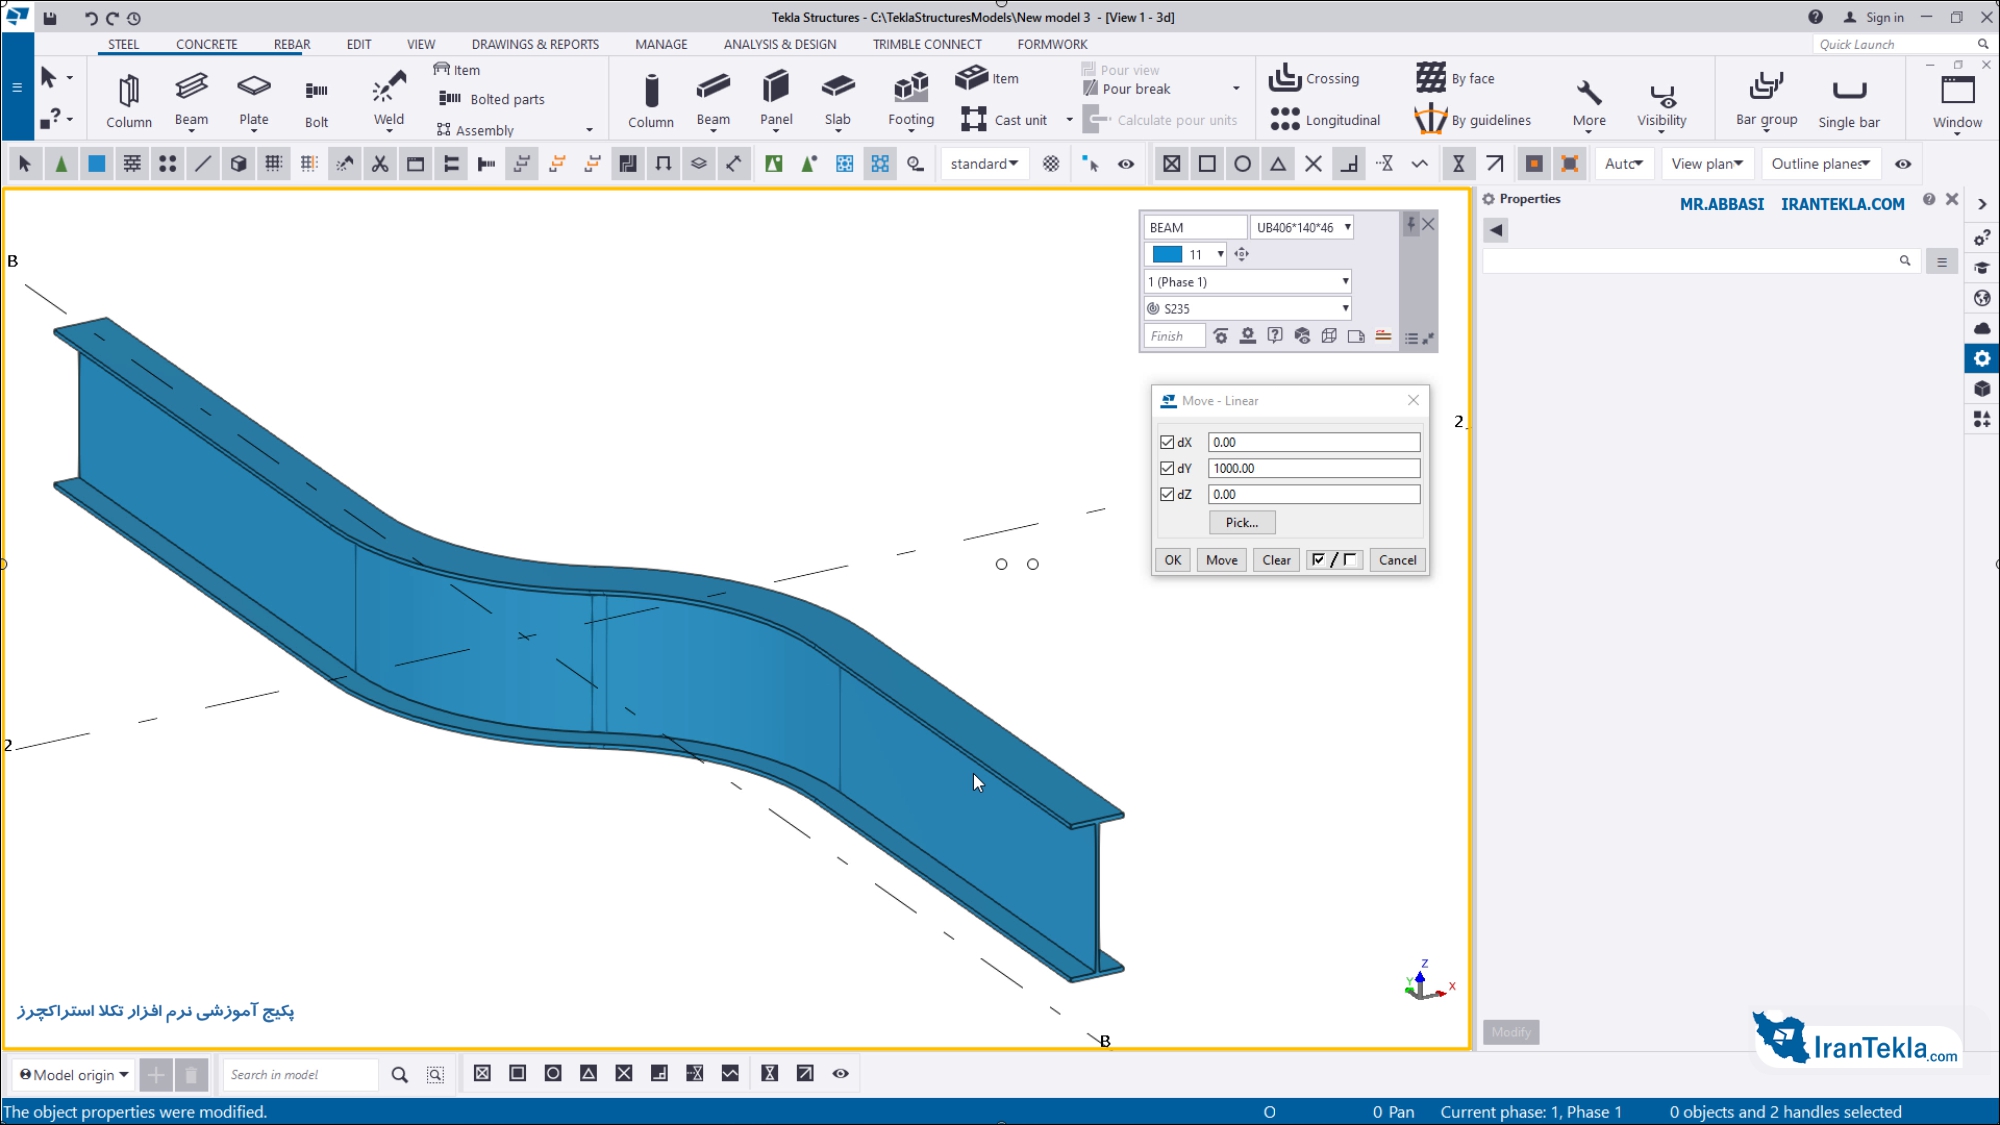Viewport: 2000px width, 1125px height.
Task: Open rebar Visibility options
Action: point(1662,102)
